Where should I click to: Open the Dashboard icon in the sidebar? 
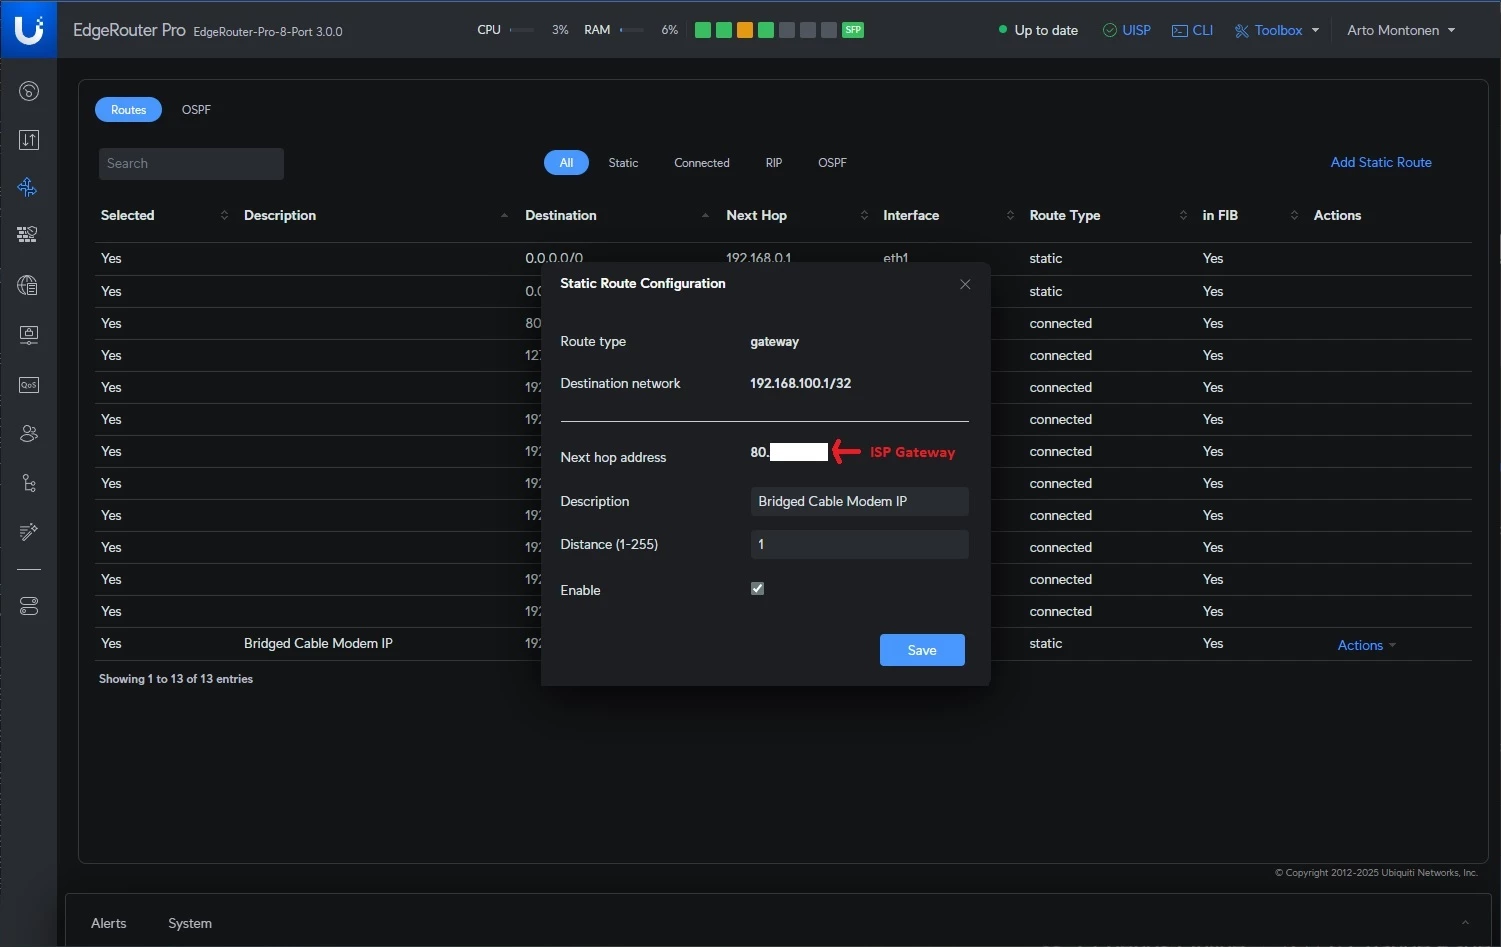(29, 92)
